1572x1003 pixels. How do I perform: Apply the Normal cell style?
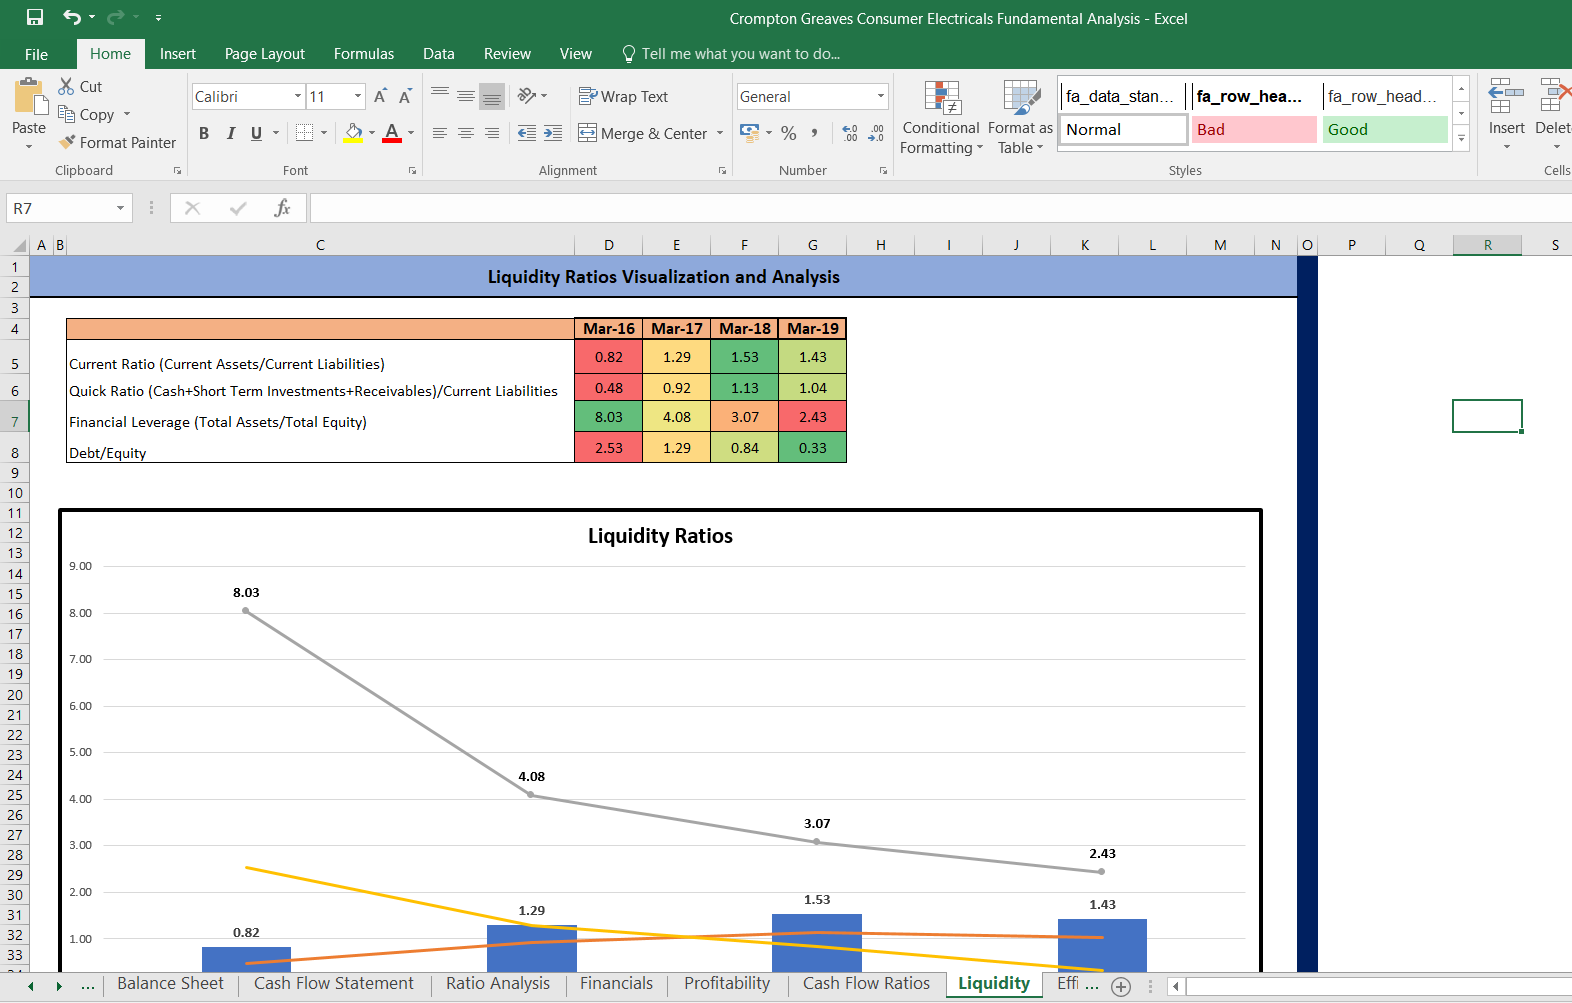click(1122, 129)
